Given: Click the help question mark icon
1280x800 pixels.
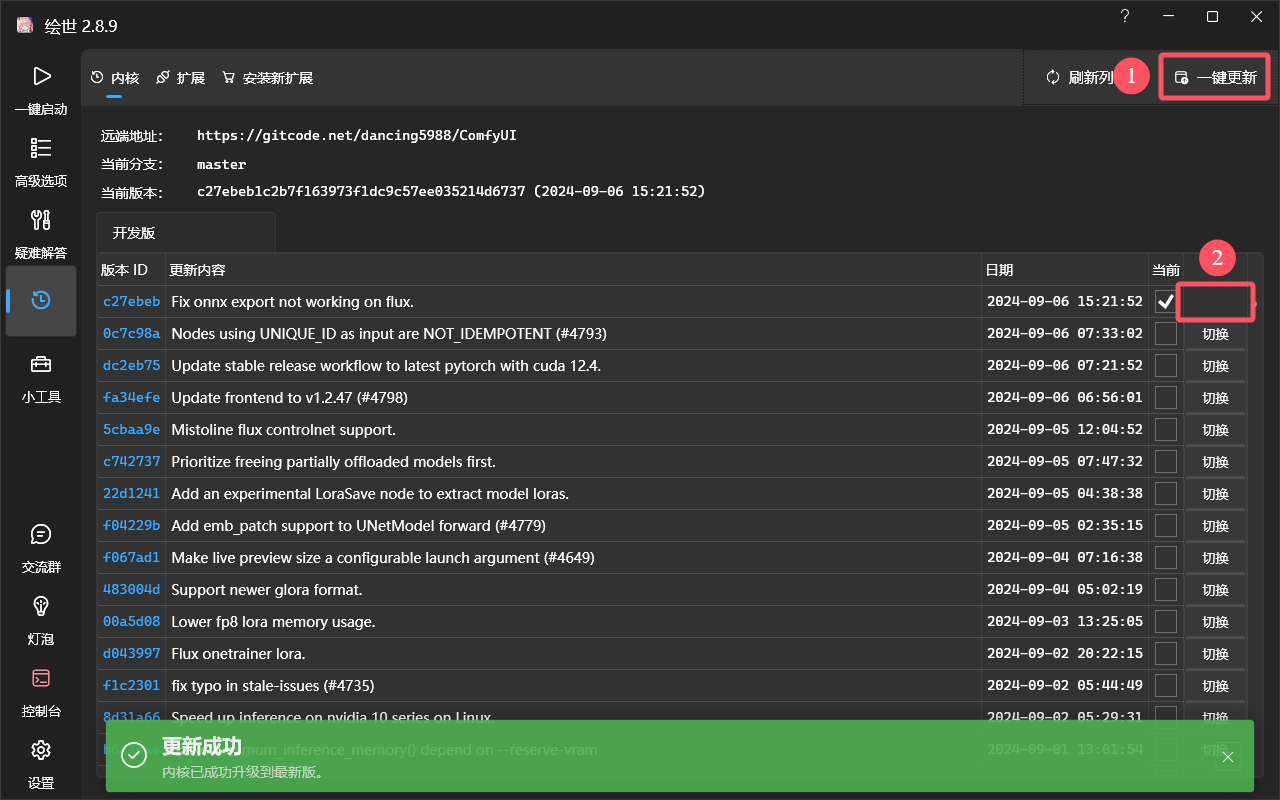Looking at the screenshot, I should 1125,16.
